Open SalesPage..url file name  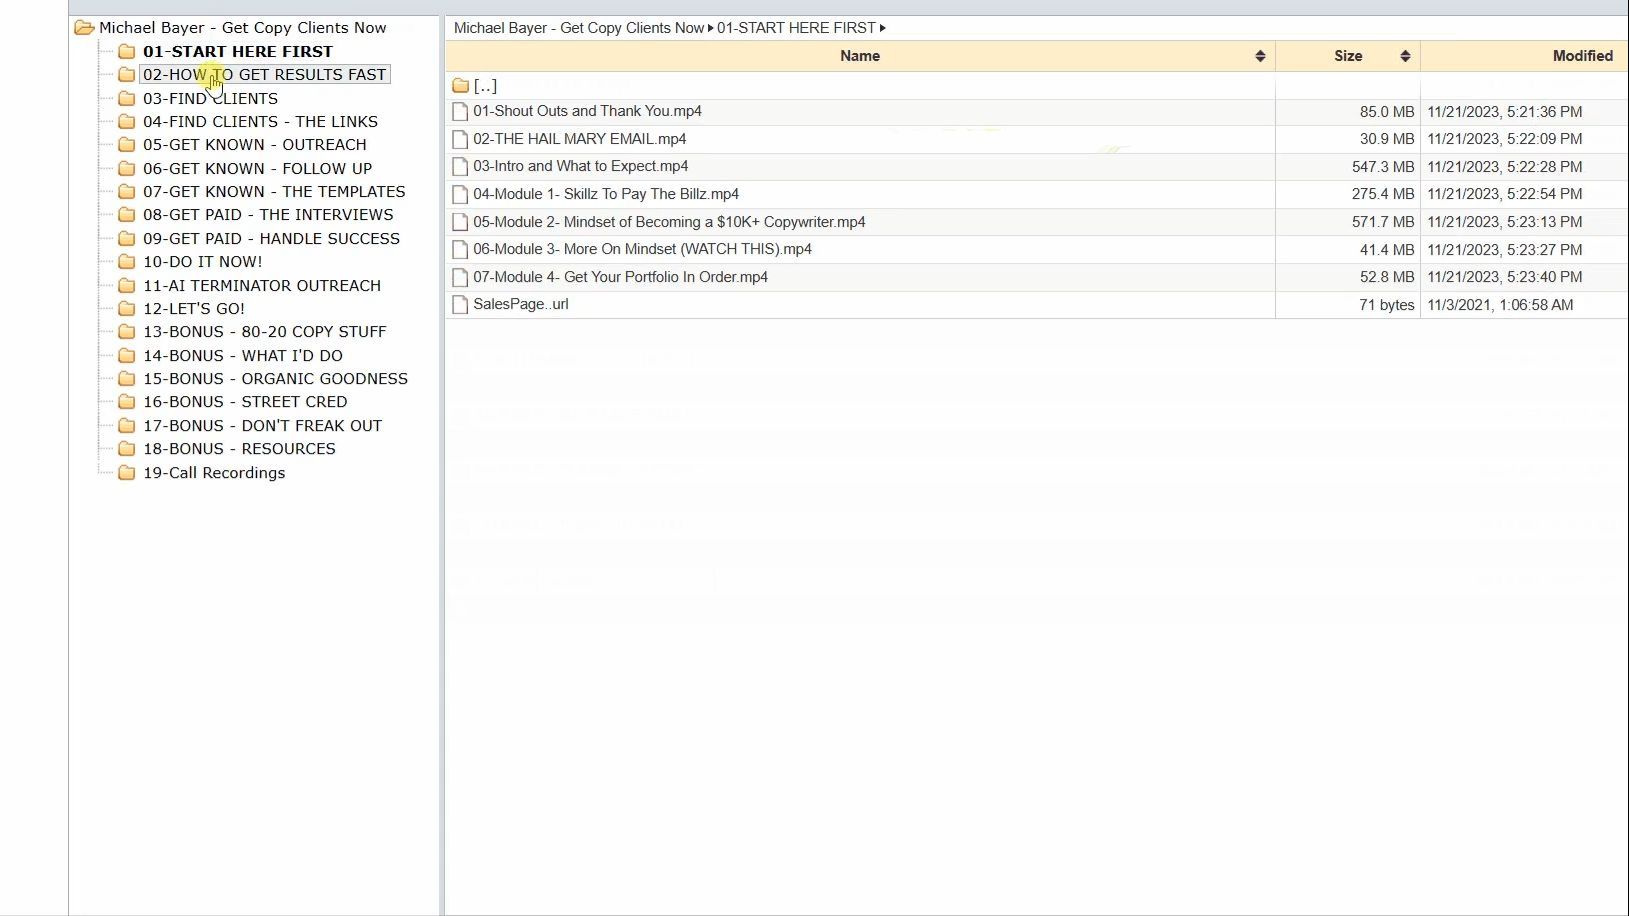coord(521,304)
